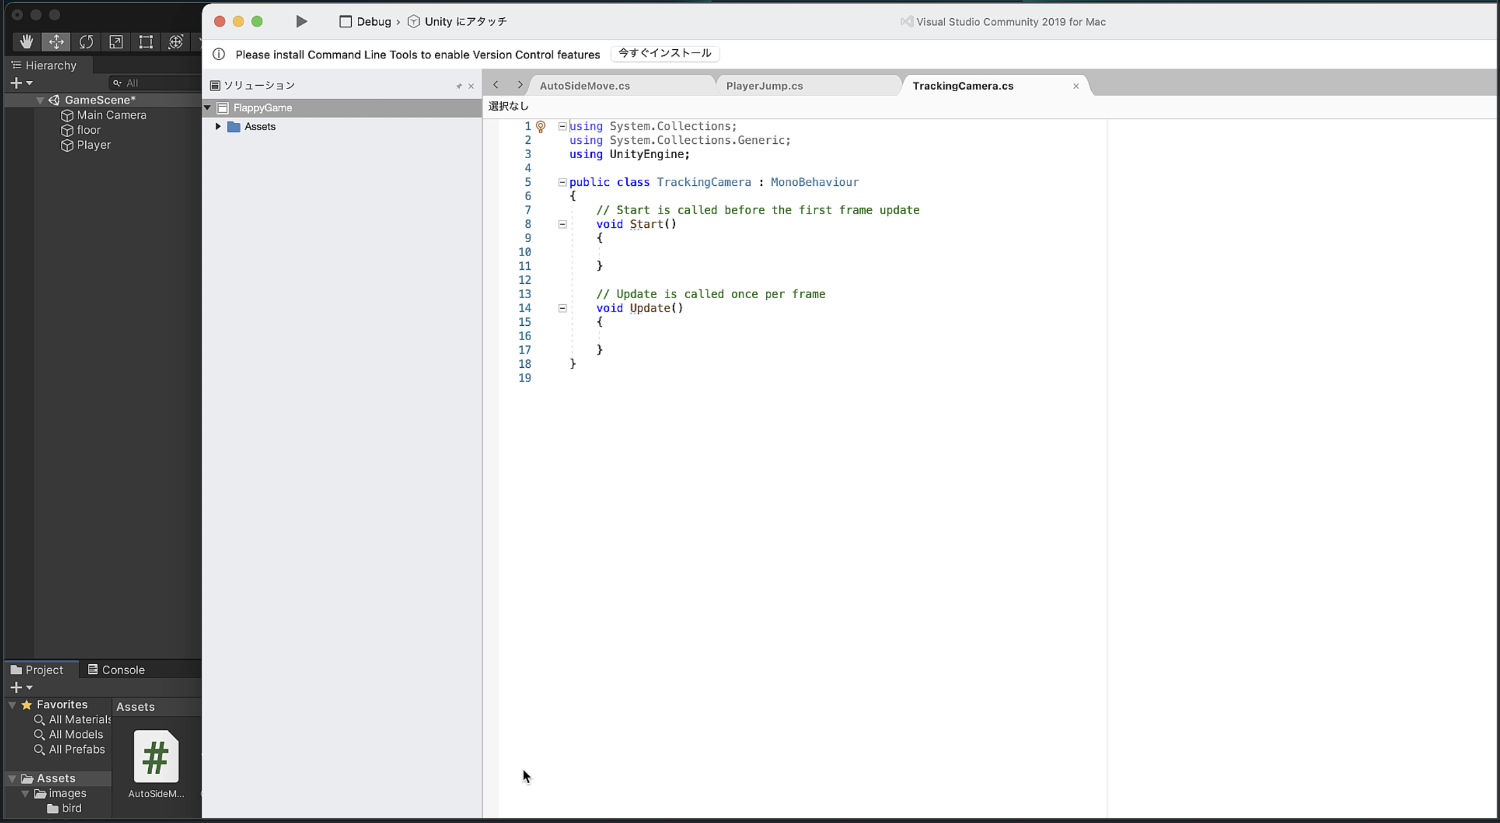Switch to the Console tab in Unity
The image size is (1500, 823).
pyautogui.click(x=116, y=670)
